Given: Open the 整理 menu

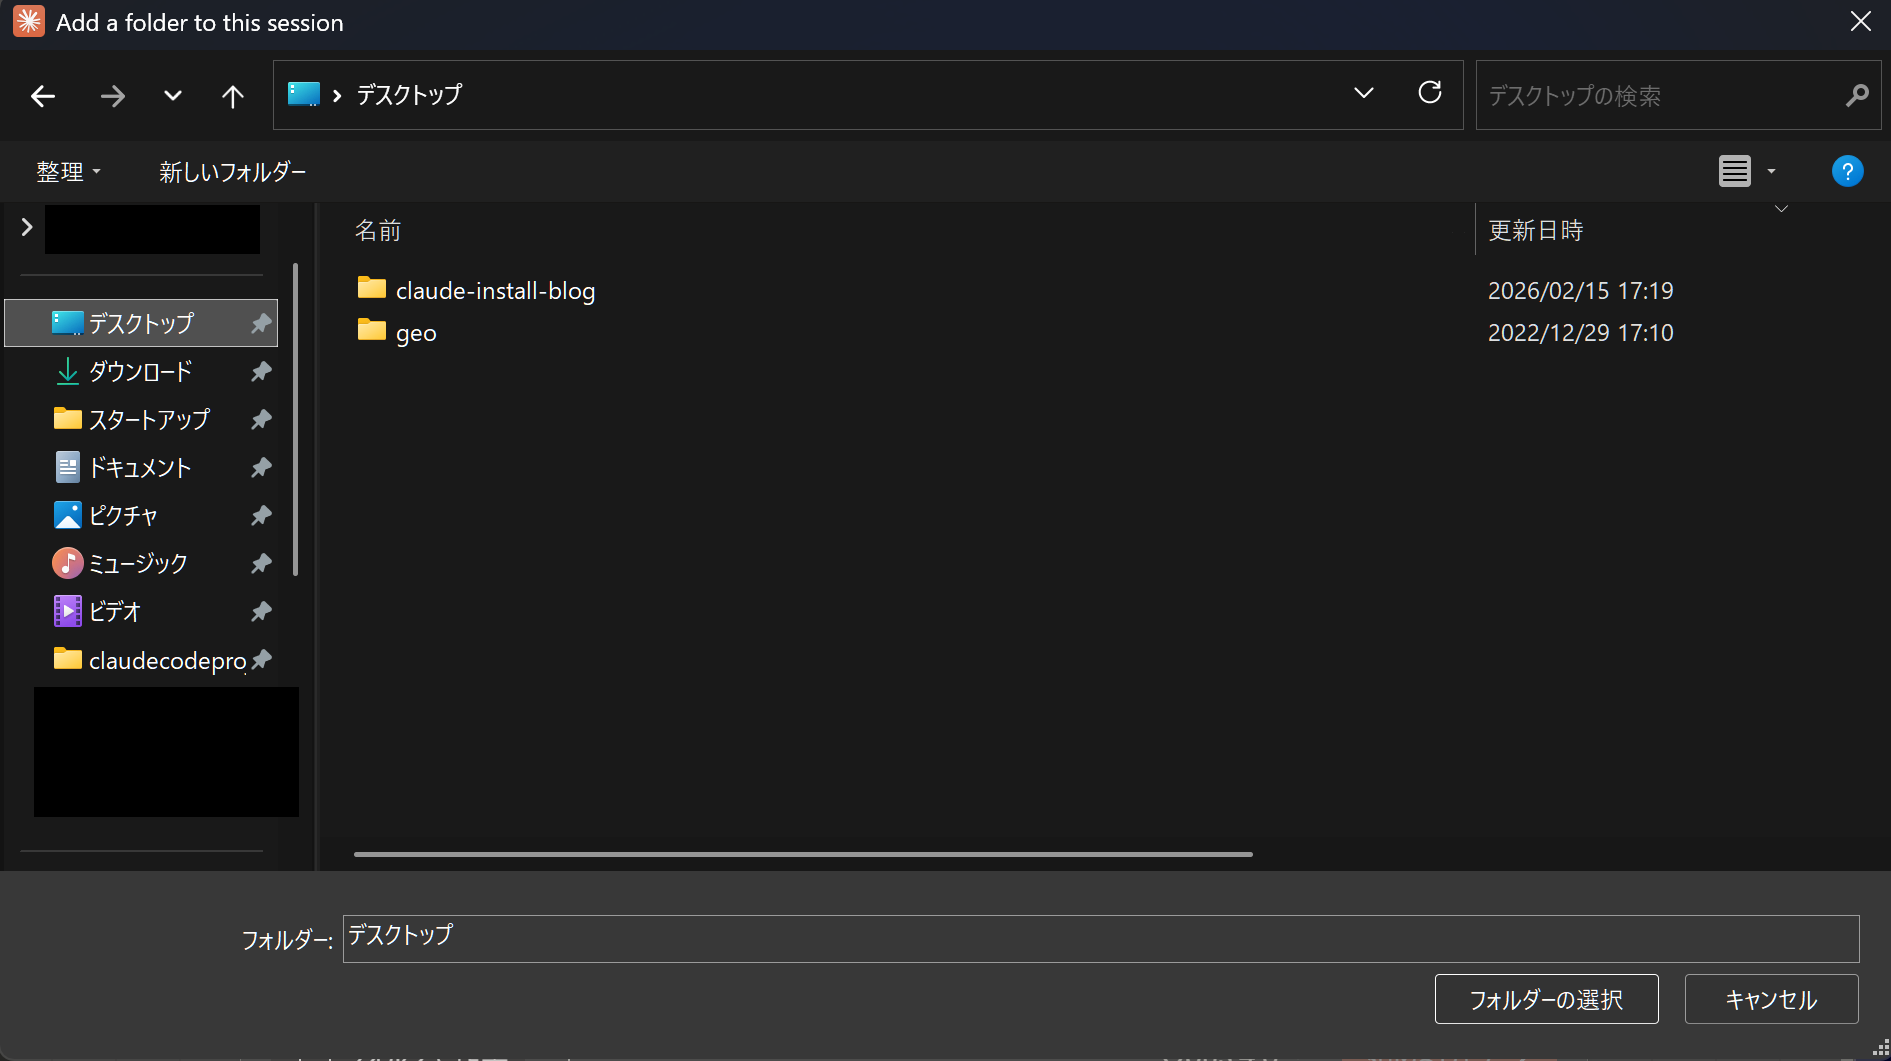Looking at the screenshot, I should coord(69,172).
